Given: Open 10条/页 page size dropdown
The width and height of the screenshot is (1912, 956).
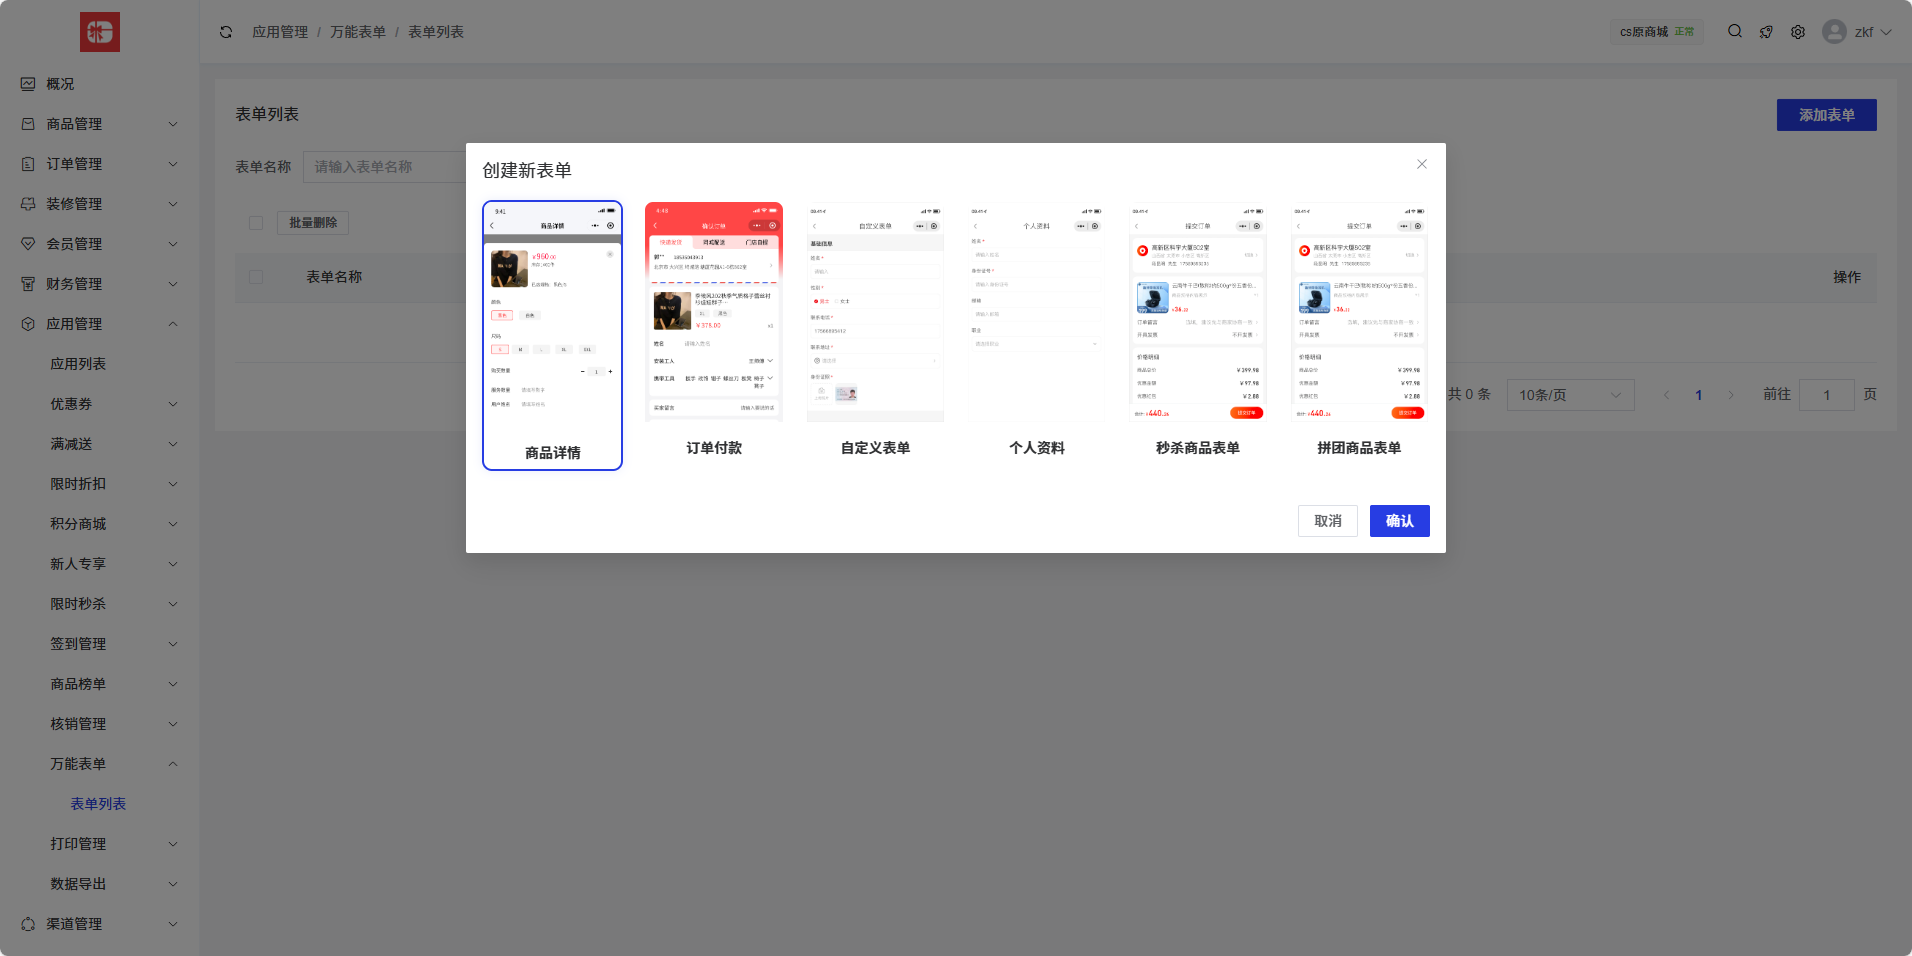Looking at the screenshot, I should [x=1571, y=395].
